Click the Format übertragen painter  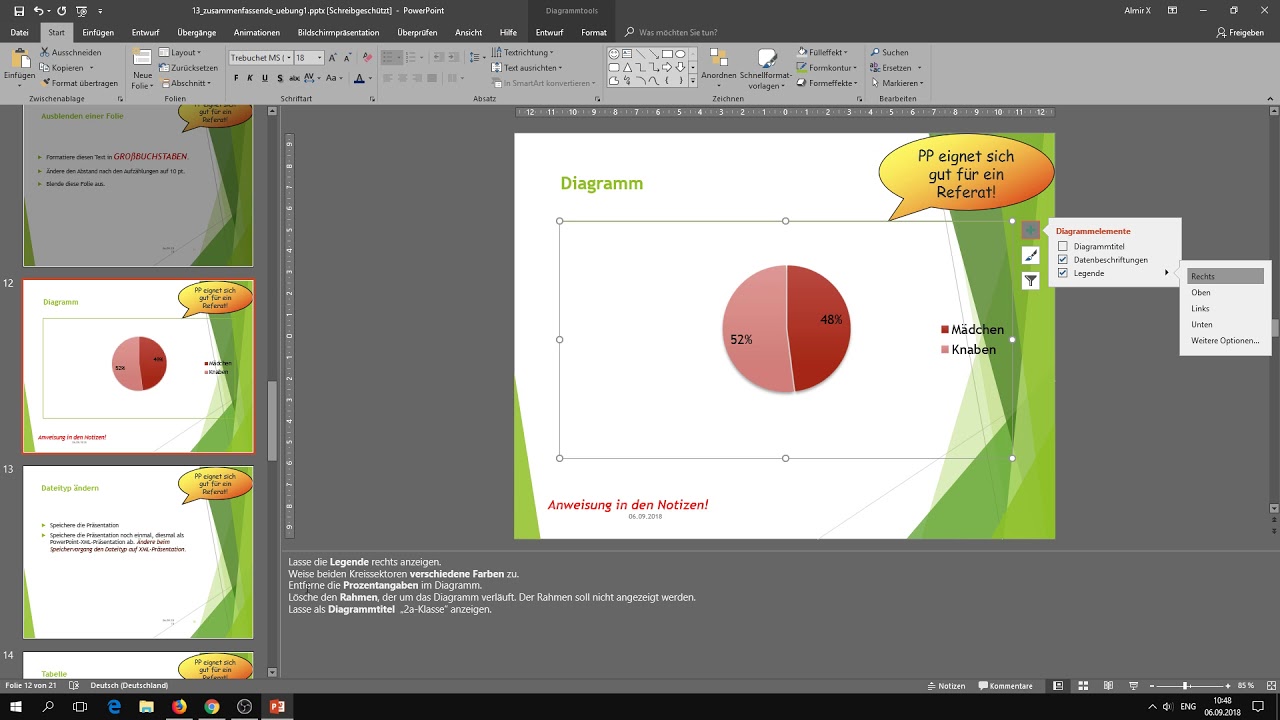coord(78,83)
